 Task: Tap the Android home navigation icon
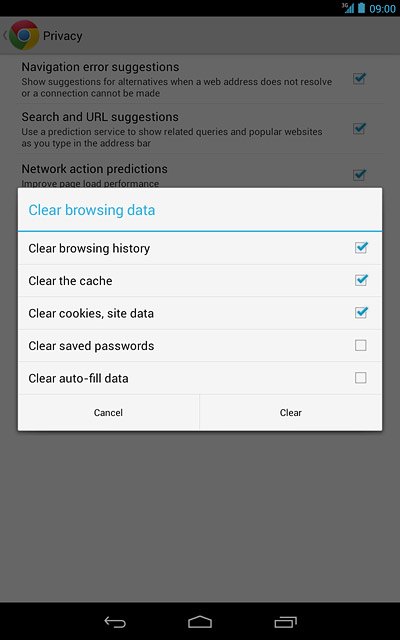(x=200, y=622)
